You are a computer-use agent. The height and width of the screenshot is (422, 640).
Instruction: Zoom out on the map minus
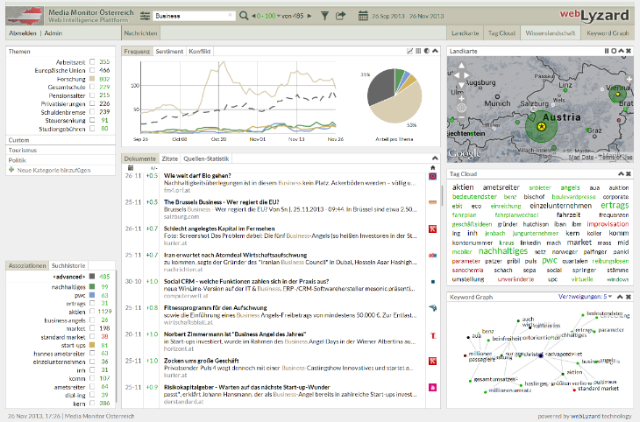[461, 117]
